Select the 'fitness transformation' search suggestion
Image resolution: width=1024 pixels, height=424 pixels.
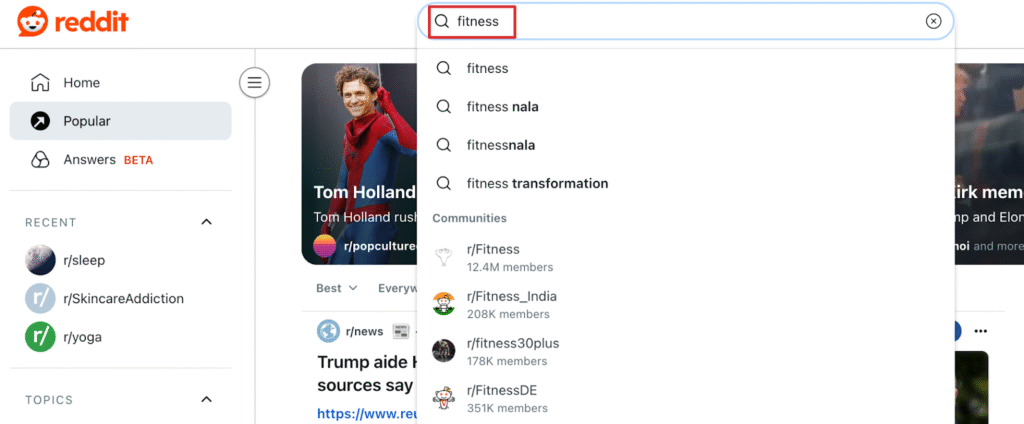point(537,183)
